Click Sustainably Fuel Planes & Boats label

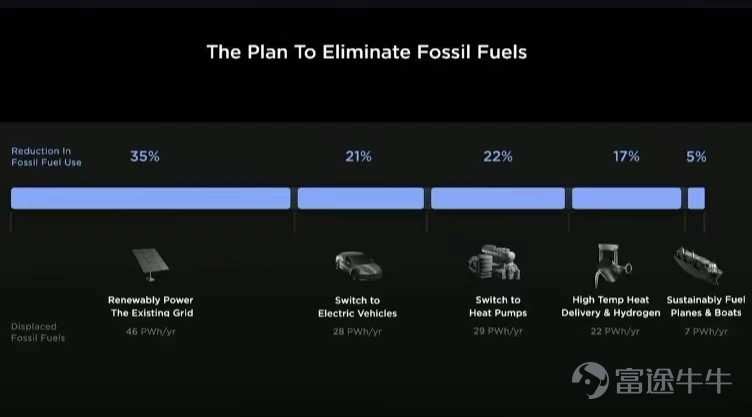coord(706,306)
